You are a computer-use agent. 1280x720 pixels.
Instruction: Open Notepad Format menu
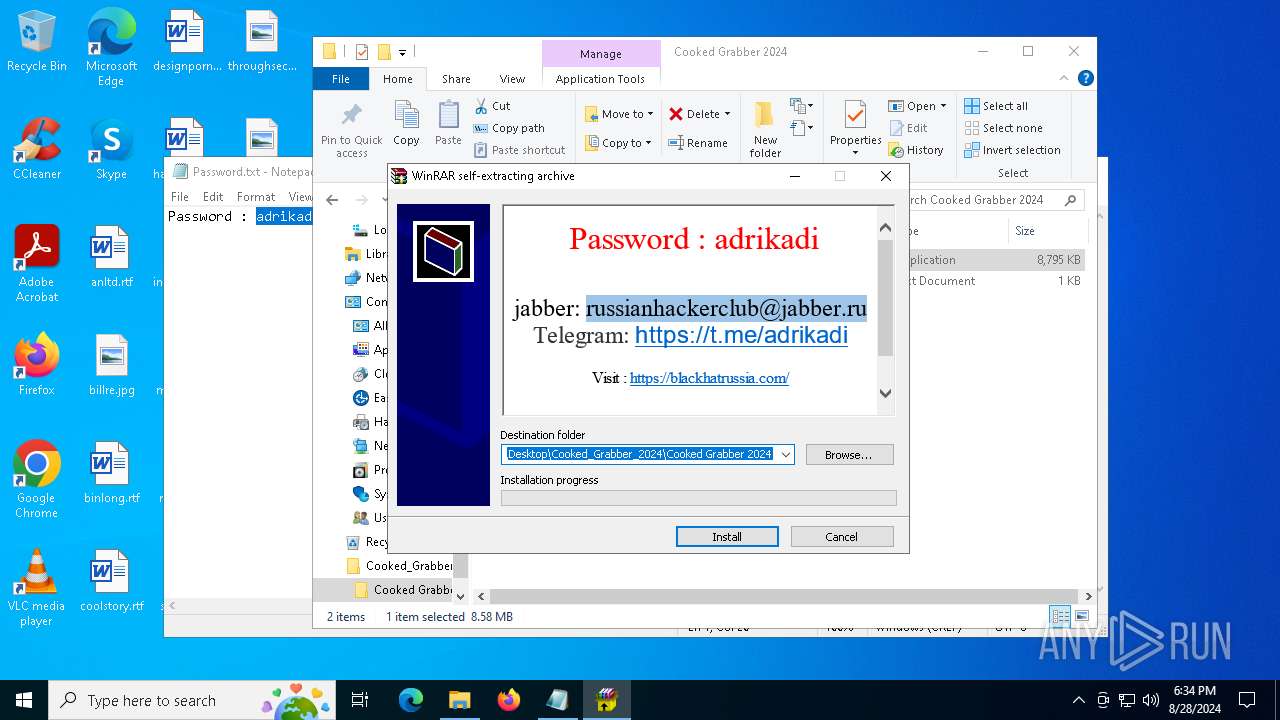coord(256,197)
